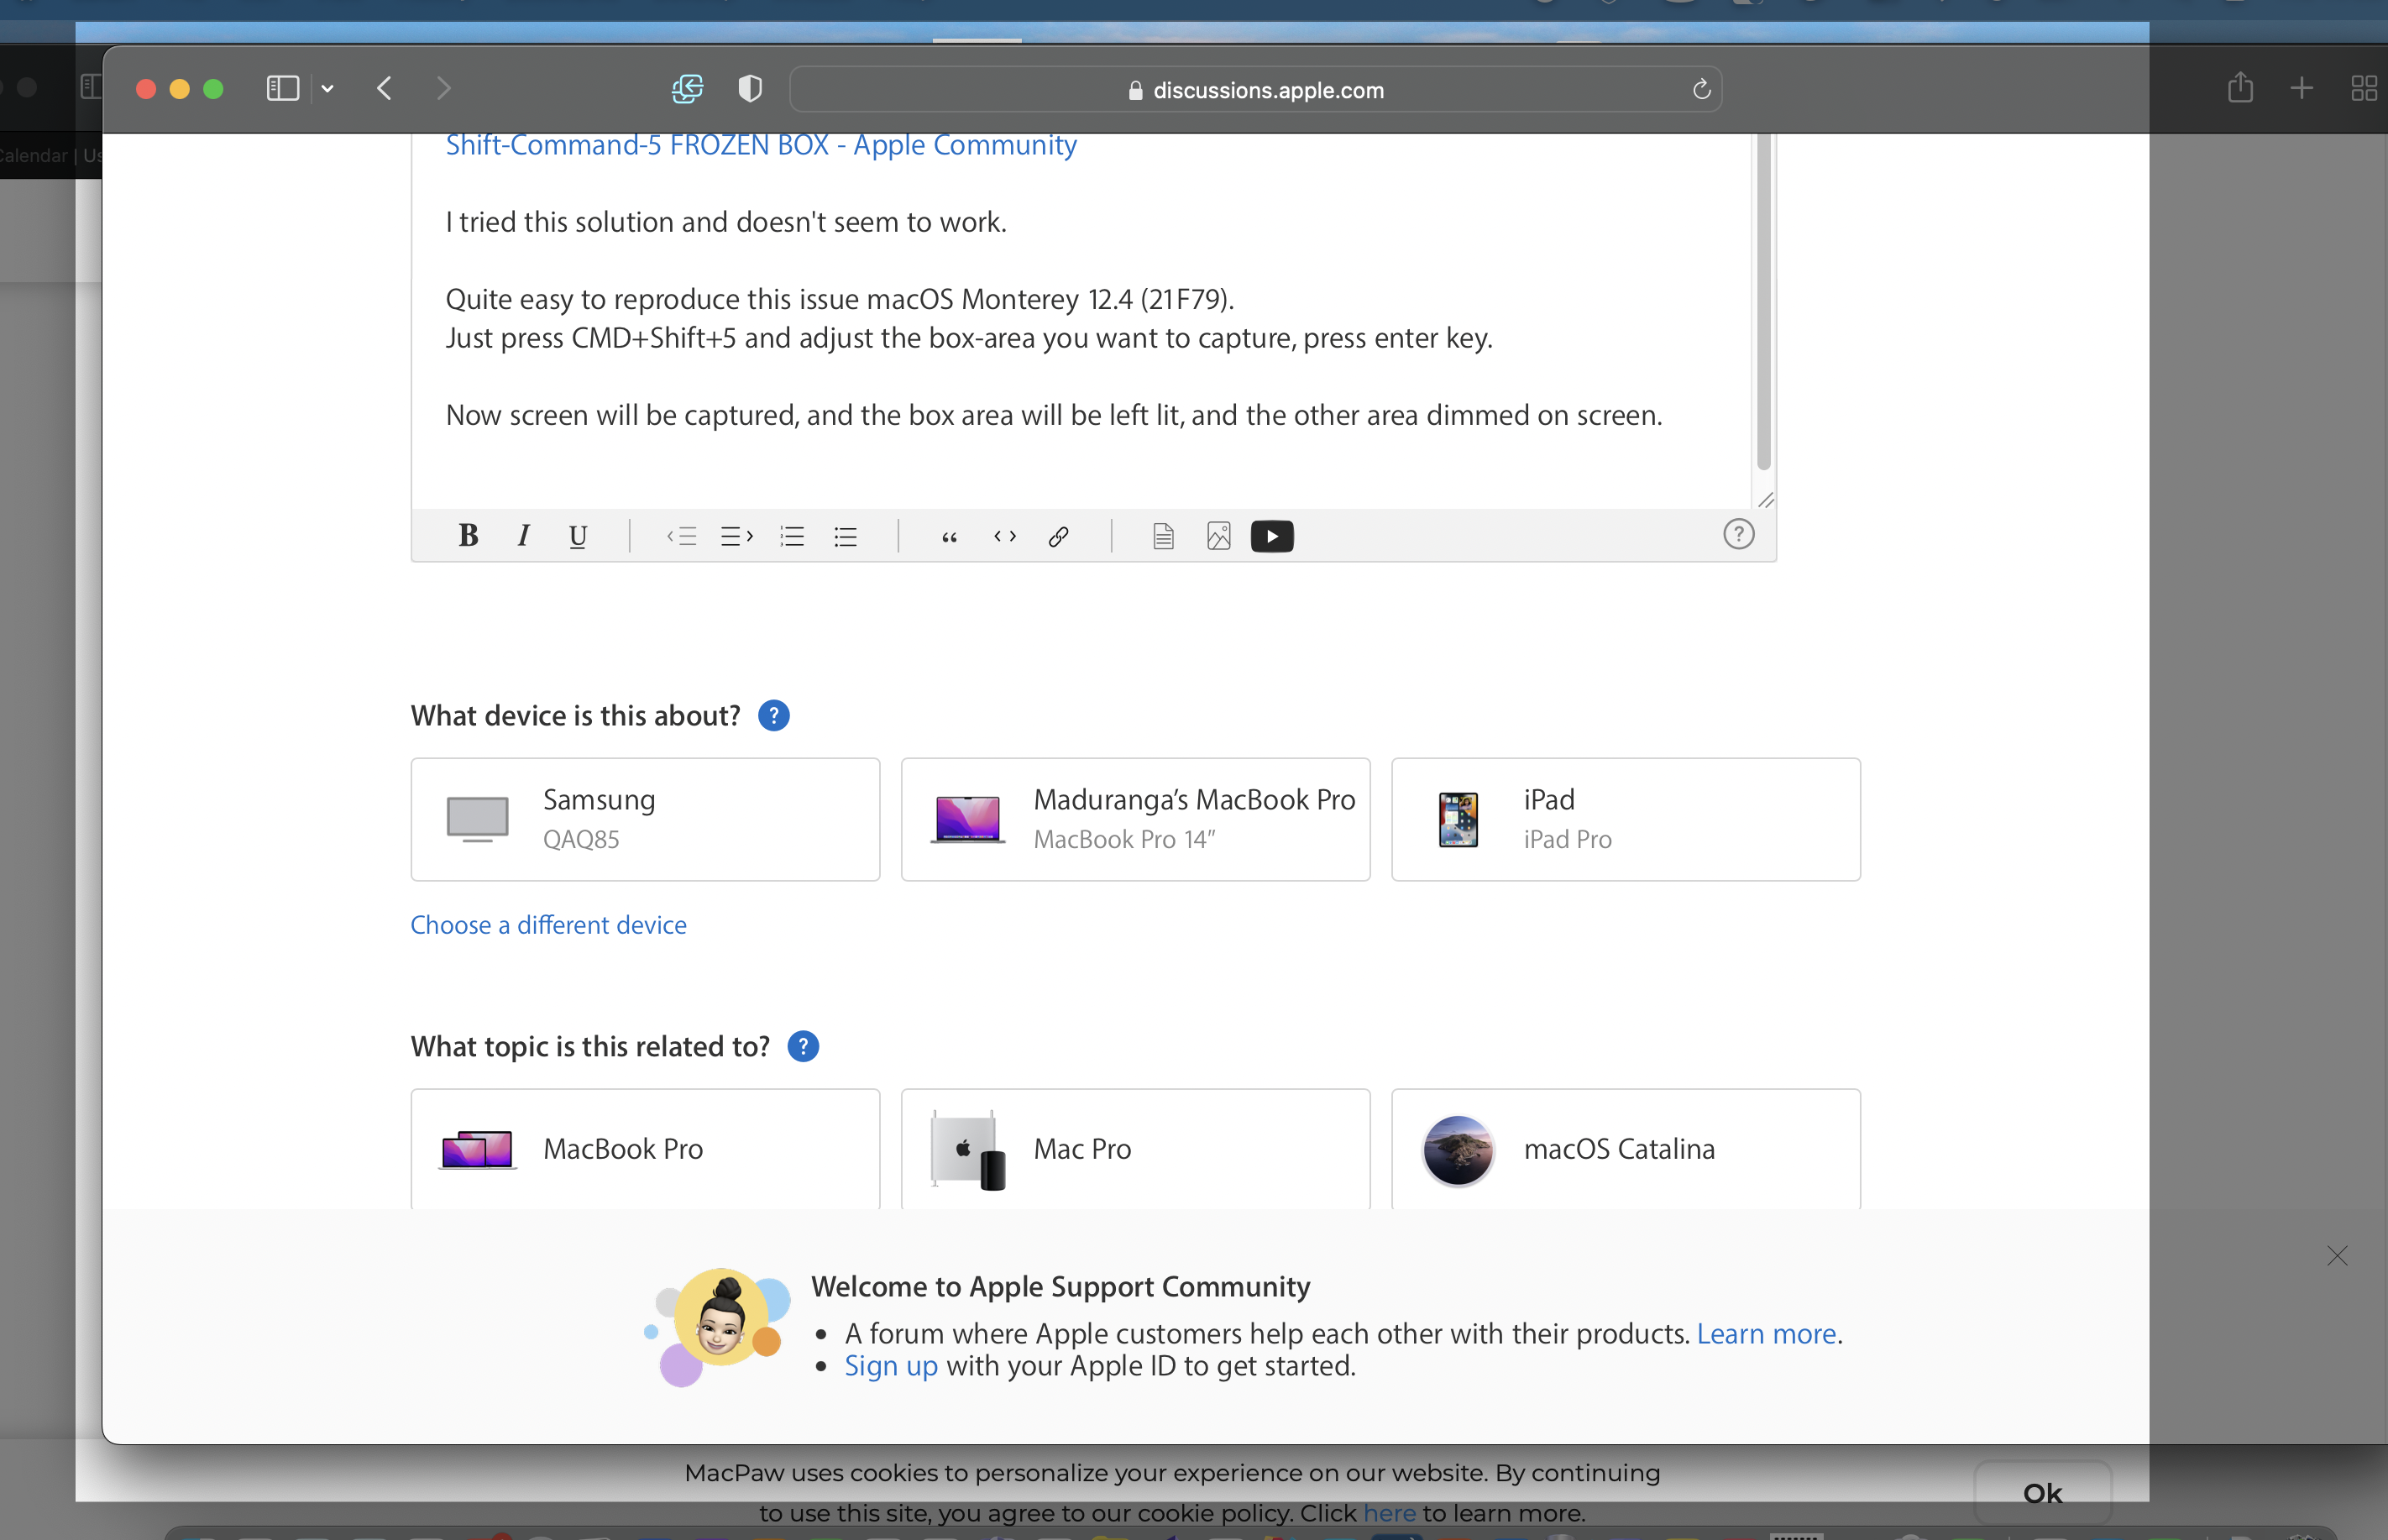Toggle bold formatting in editor
The width and height of the screenshot is (2388, 1540).
pyautogui.click(x=467, y=536)
